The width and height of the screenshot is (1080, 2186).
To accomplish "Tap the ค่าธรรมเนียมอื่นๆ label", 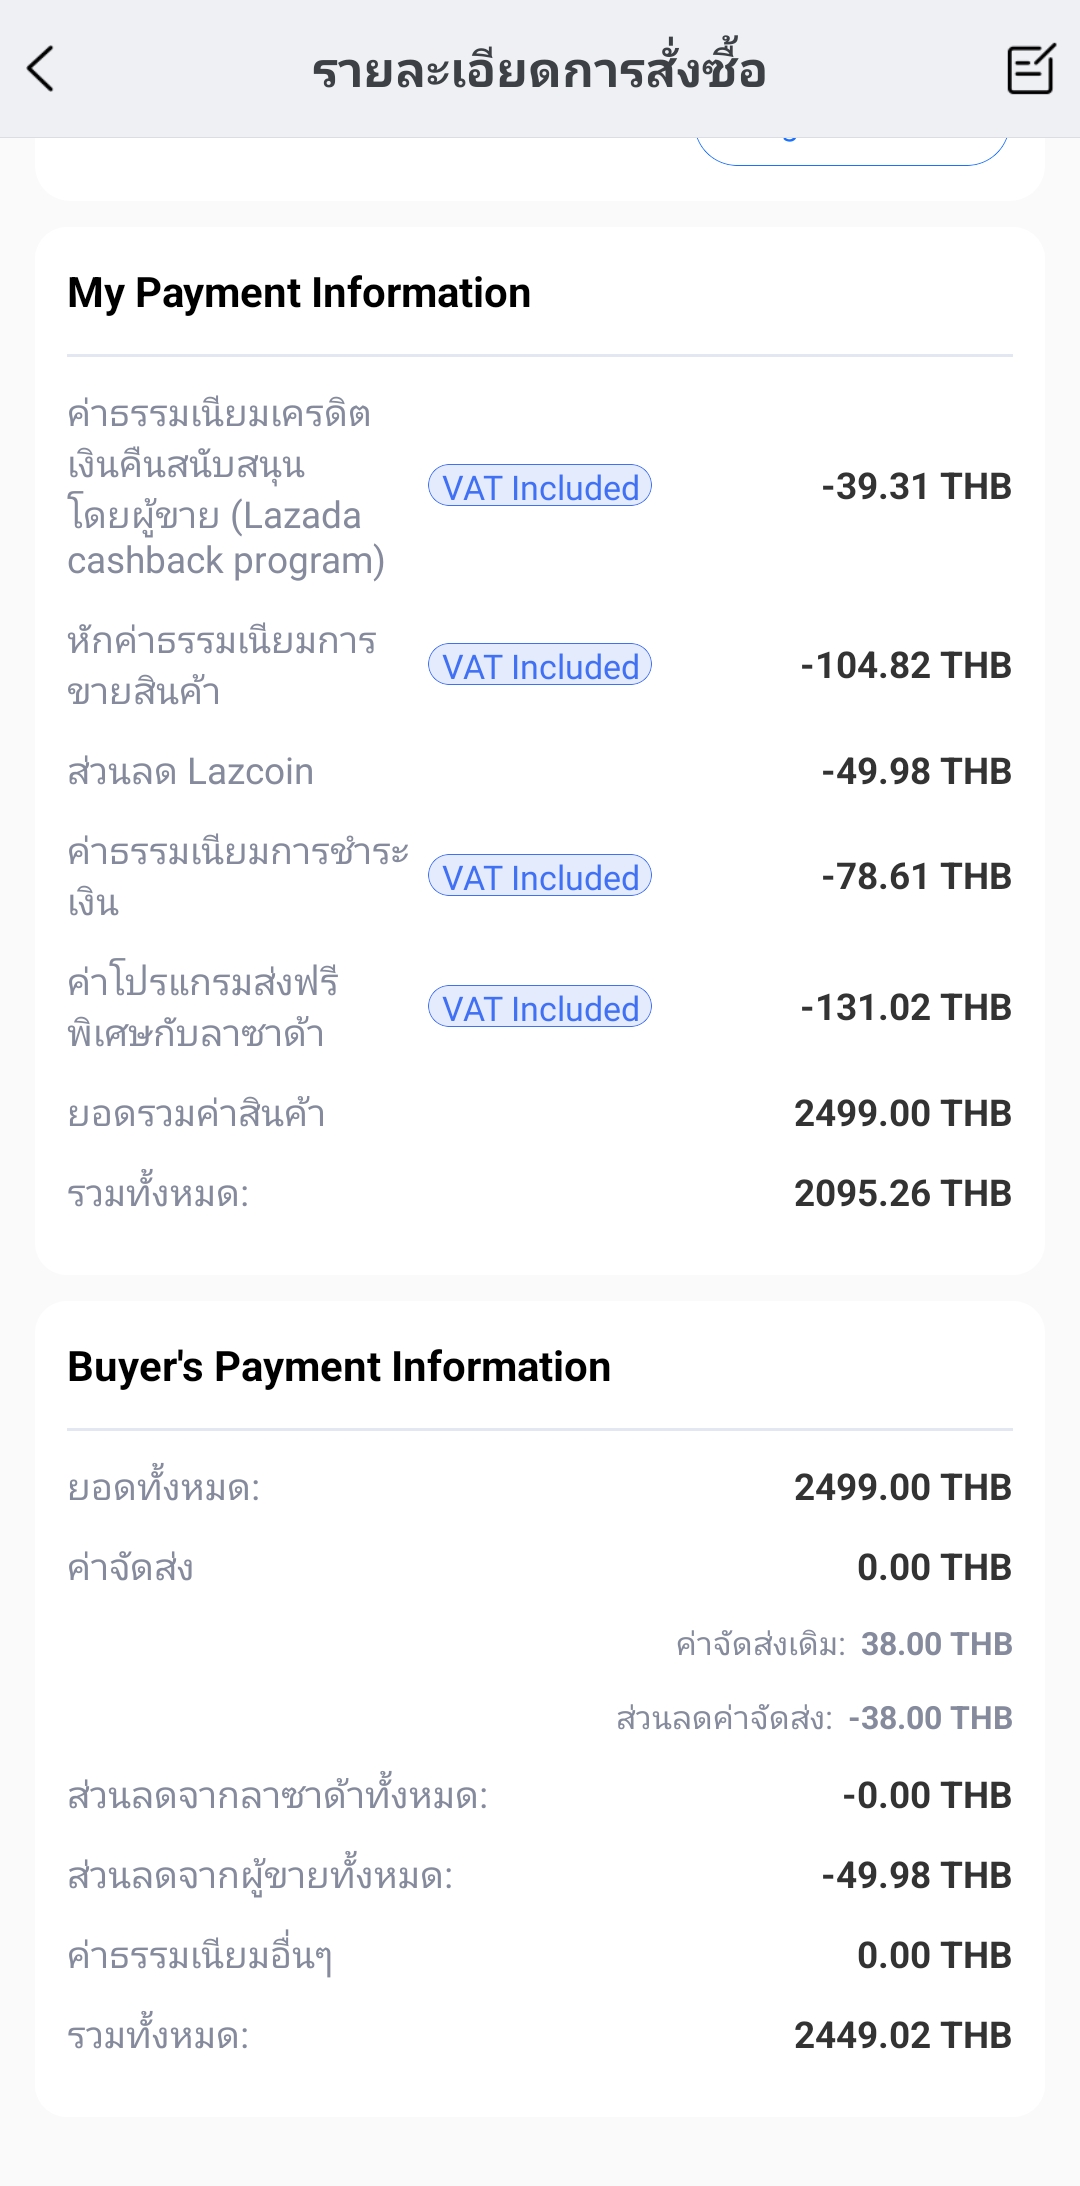I will point(199,1956).
